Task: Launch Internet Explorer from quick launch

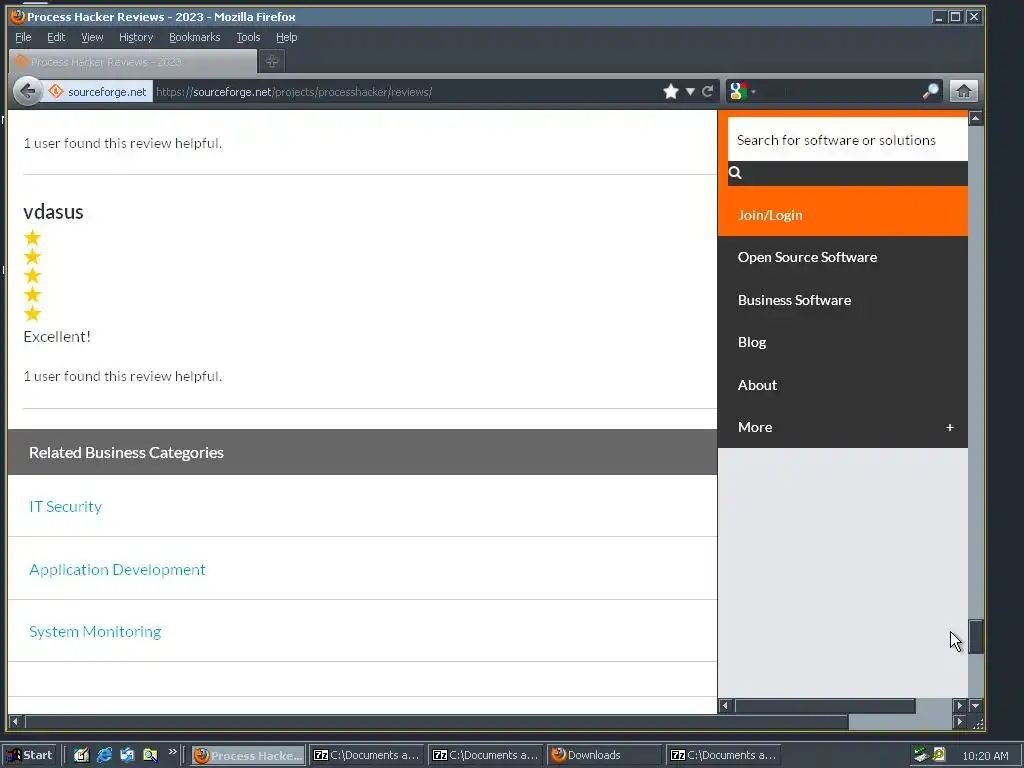Action: coord(104,755)
